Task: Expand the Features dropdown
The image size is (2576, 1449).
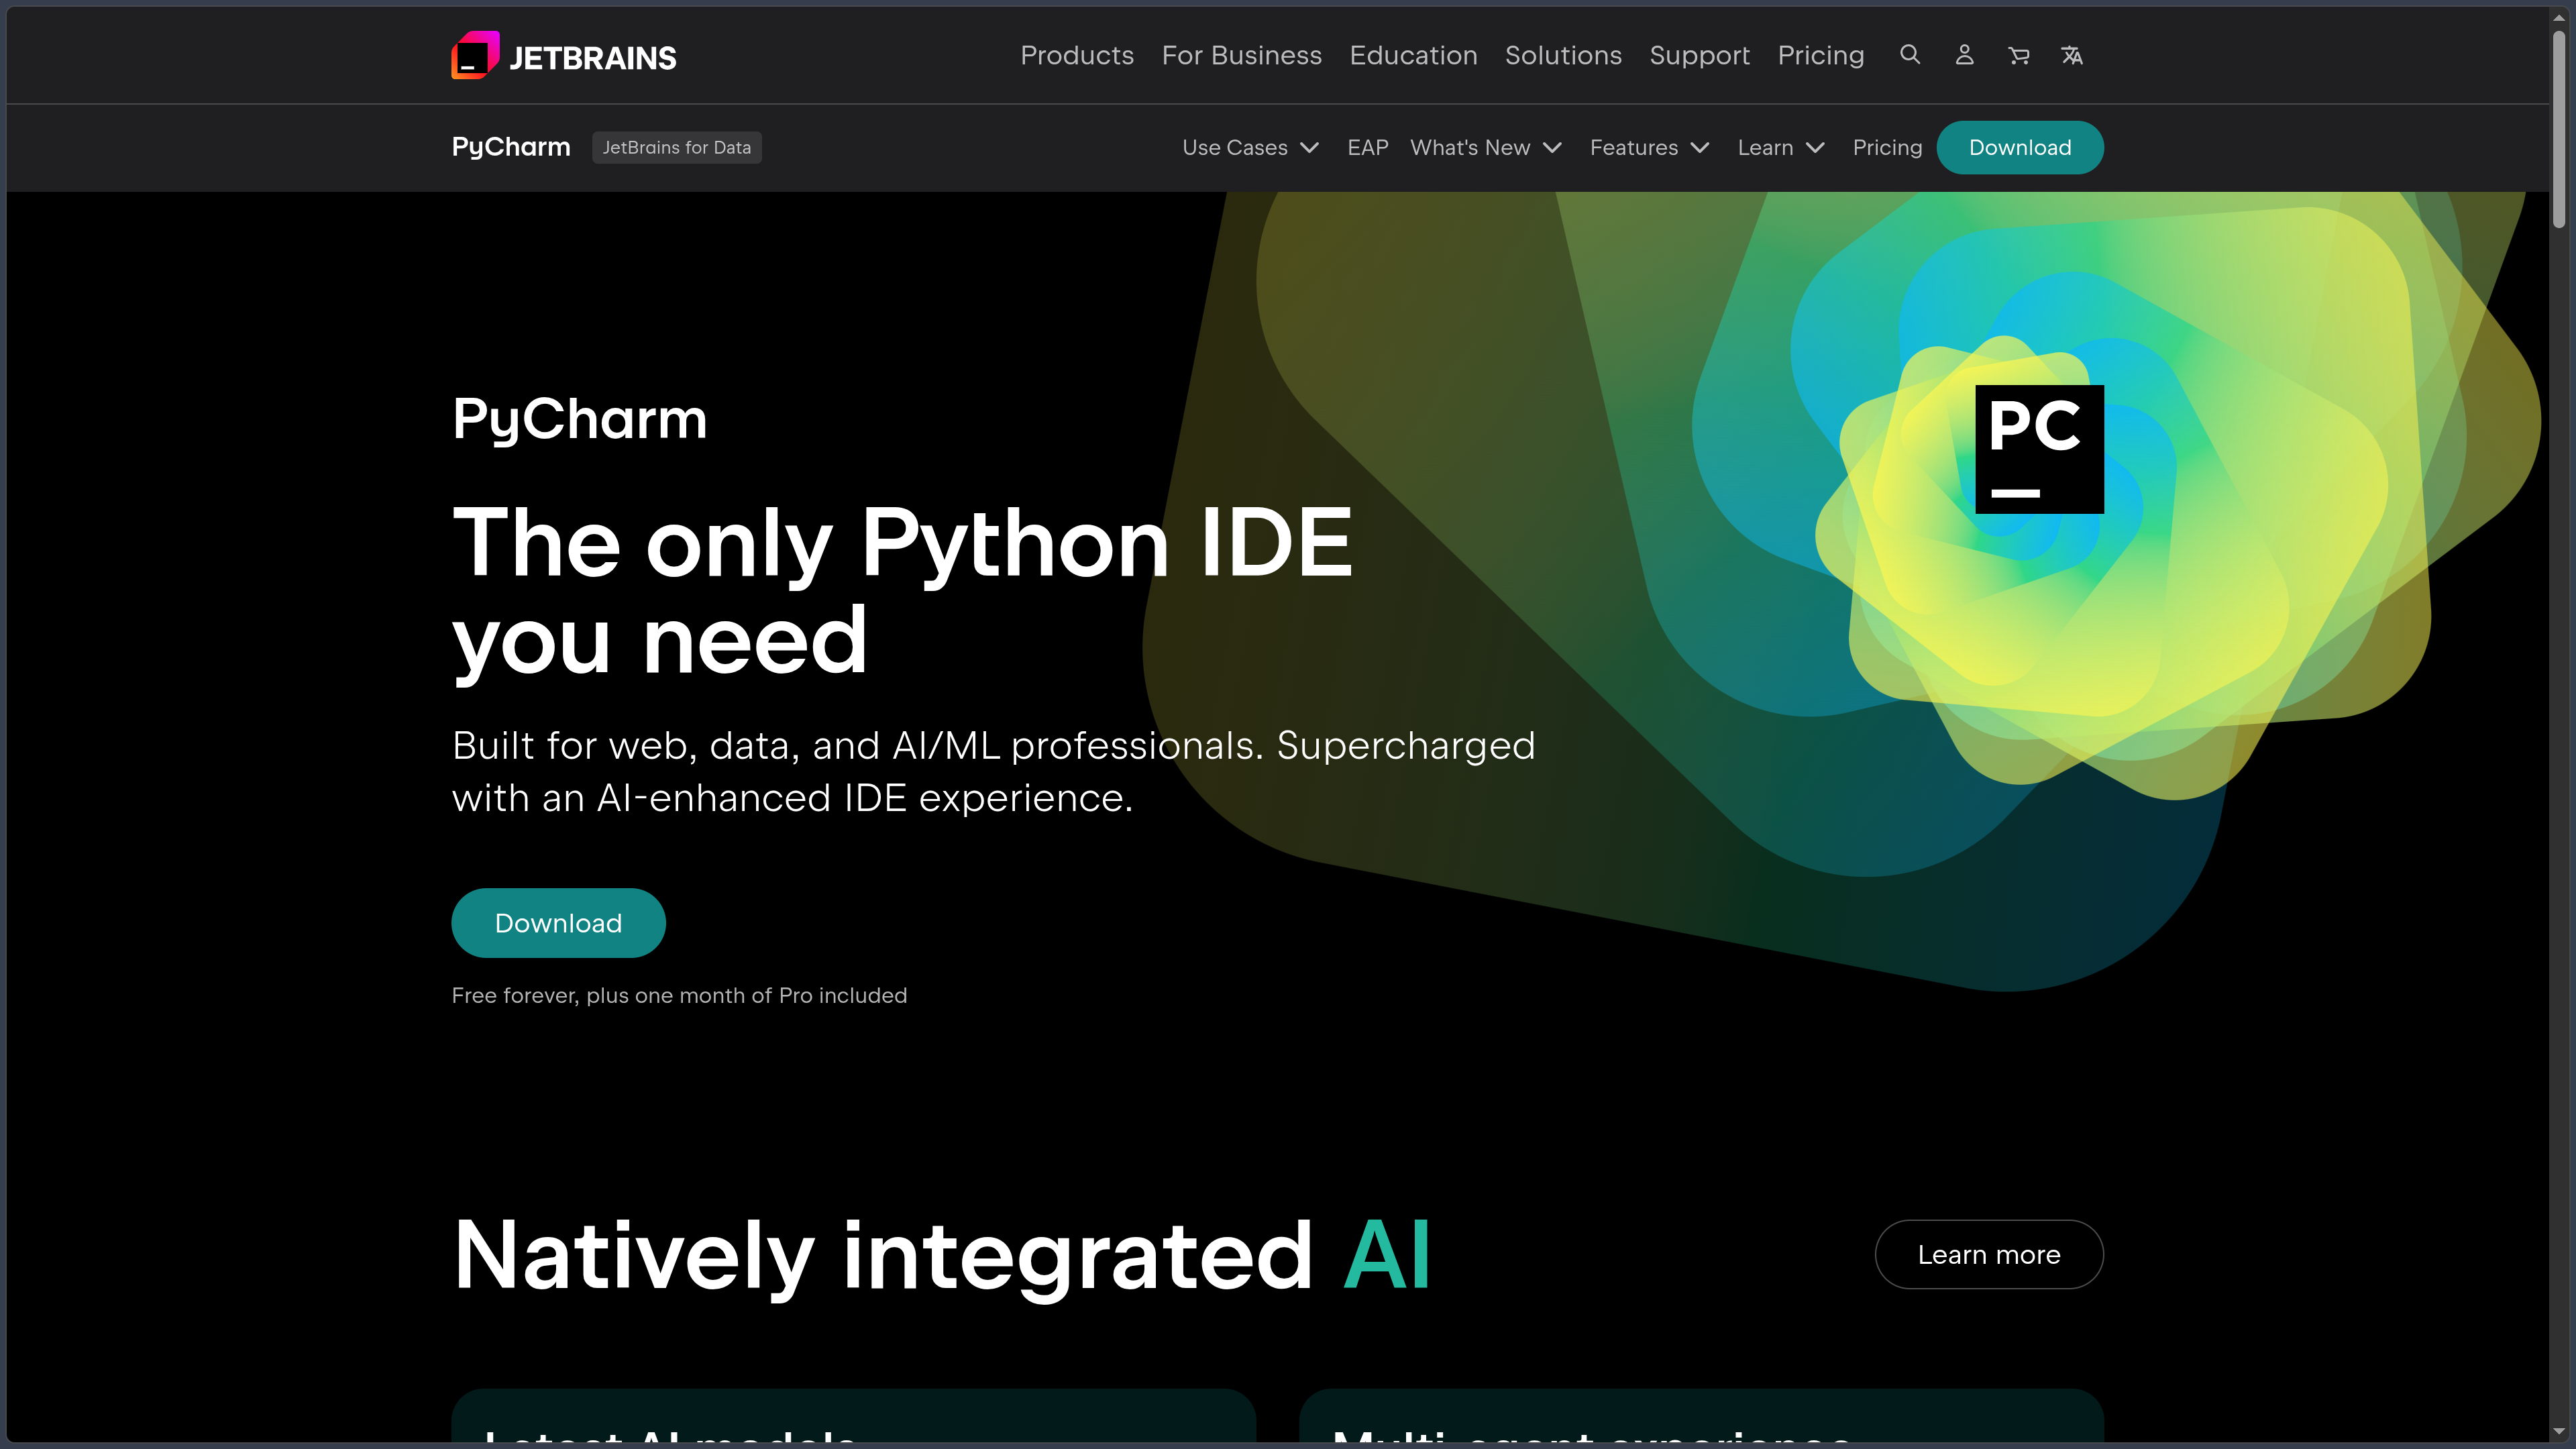Action: pos(1650,148)
